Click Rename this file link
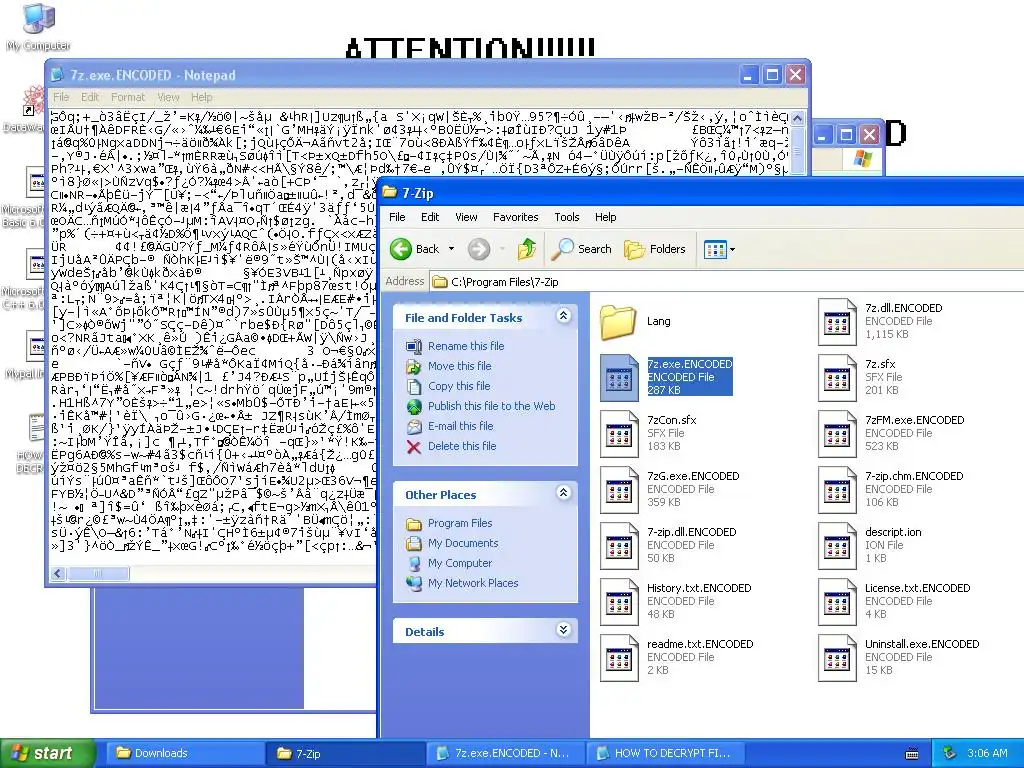 coord(466,346)
